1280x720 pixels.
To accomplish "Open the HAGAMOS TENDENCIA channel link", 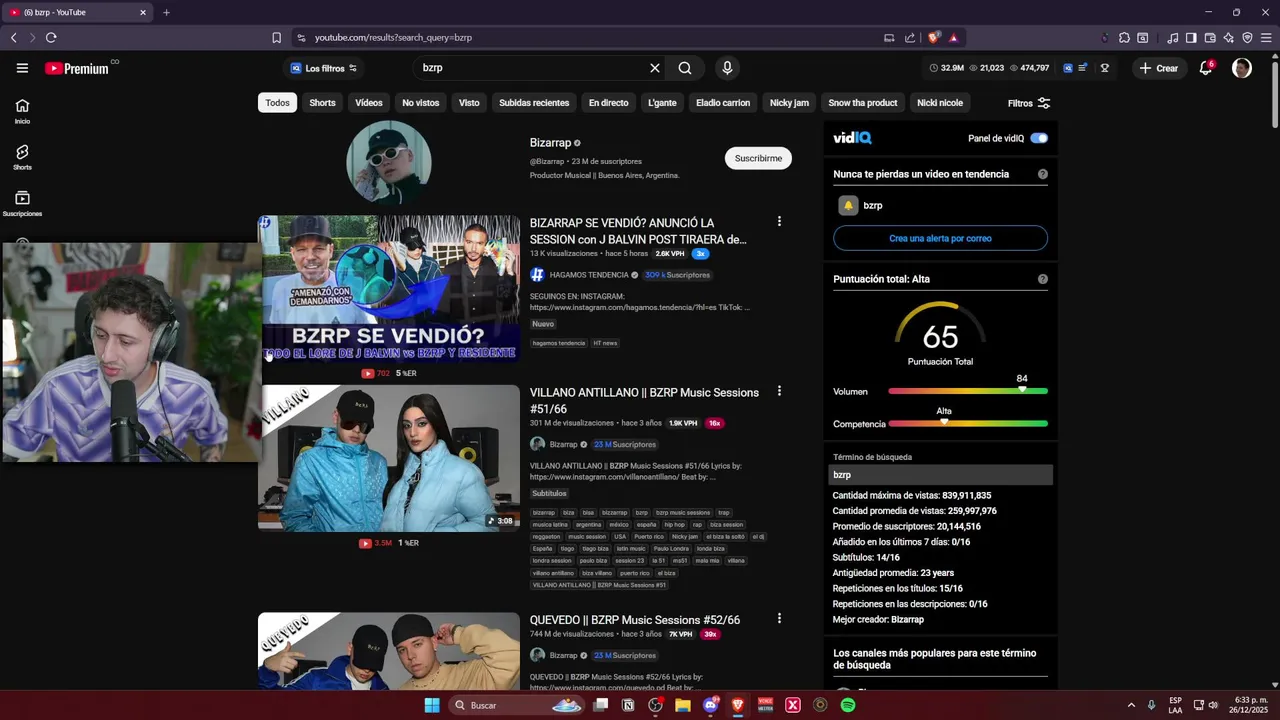I will tap(588, 275).
